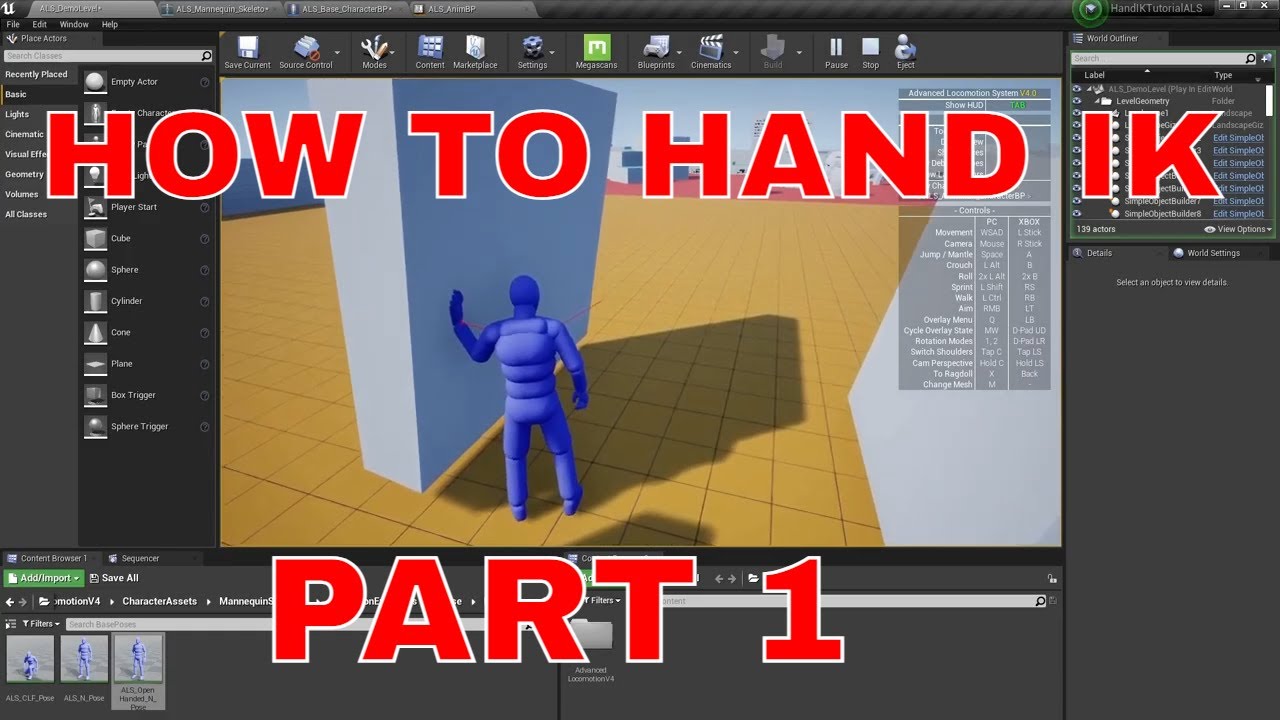
Task: Click the add folder icon in World Outliner
Action: point(1265,58)
